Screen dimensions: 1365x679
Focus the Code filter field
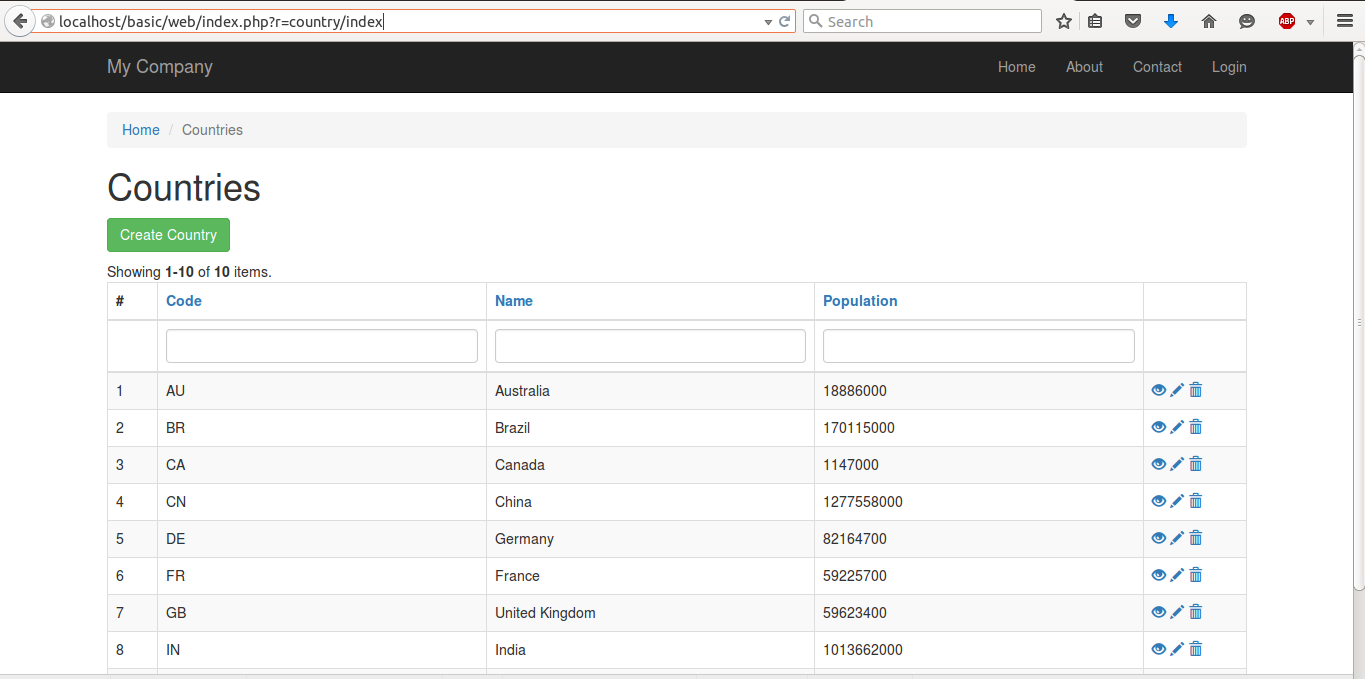pyautogui.click(x=322, y=346)
